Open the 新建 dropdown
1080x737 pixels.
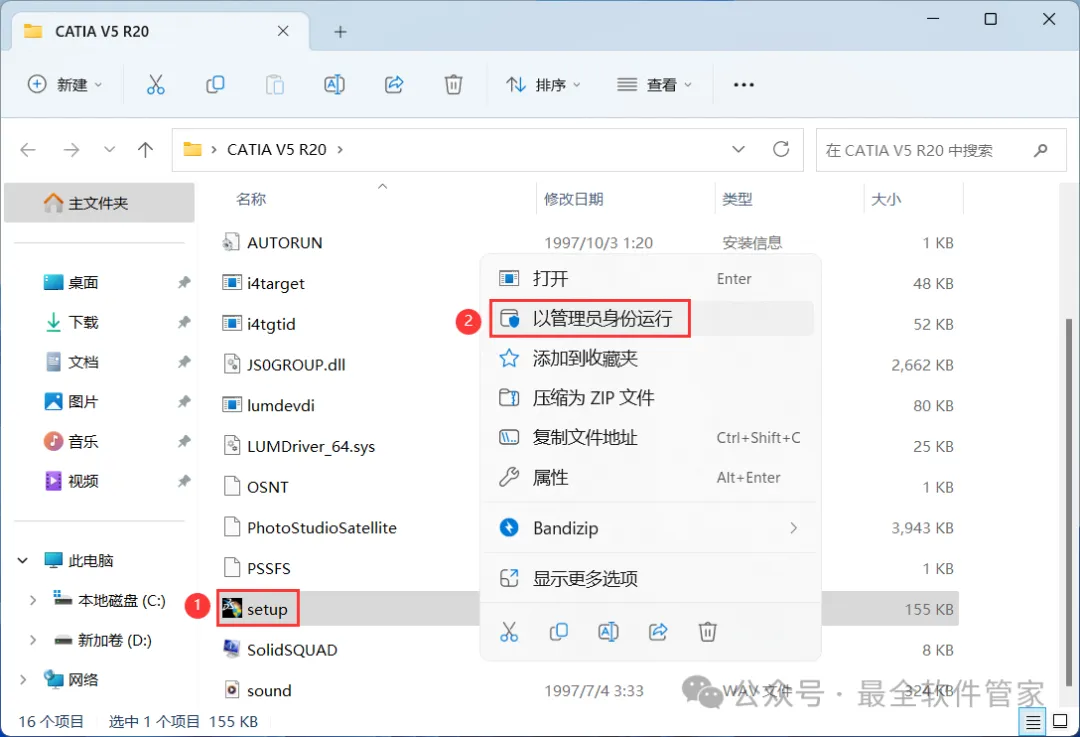pos(65,85)
